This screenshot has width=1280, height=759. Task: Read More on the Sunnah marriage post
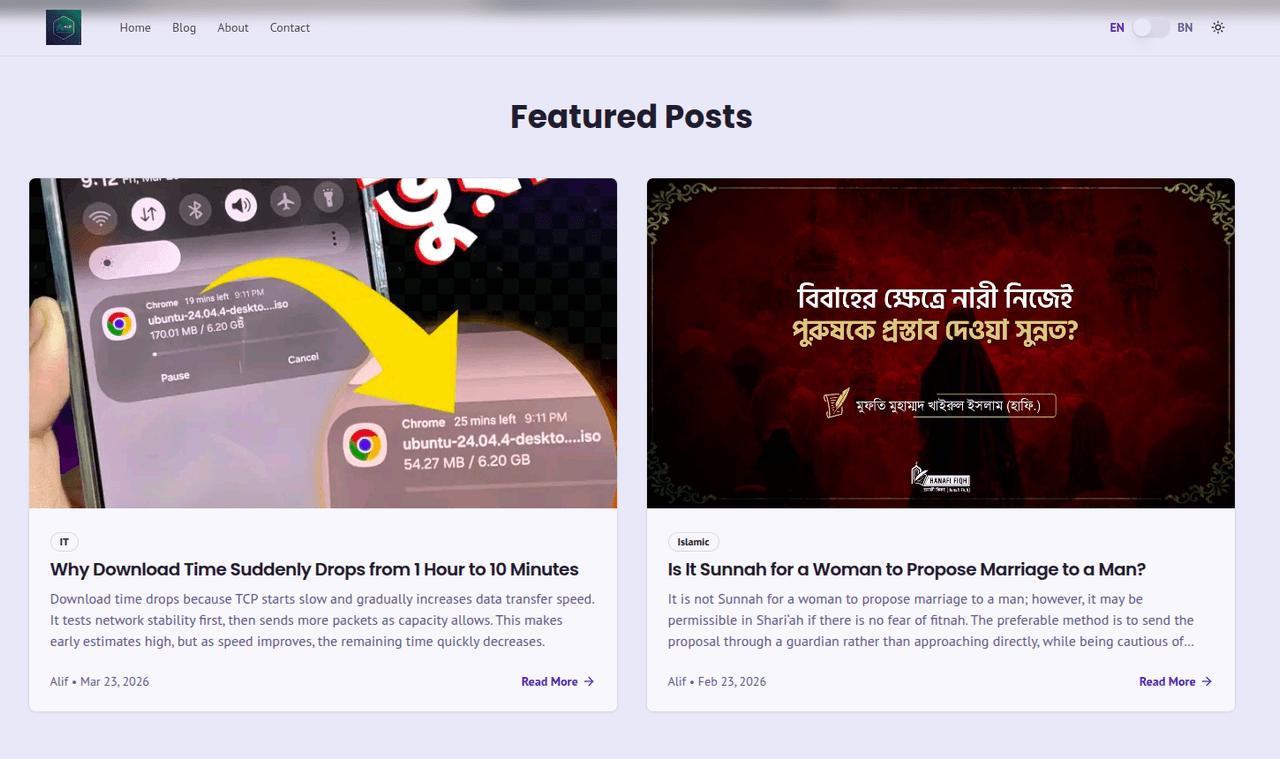coord(1176,682)
